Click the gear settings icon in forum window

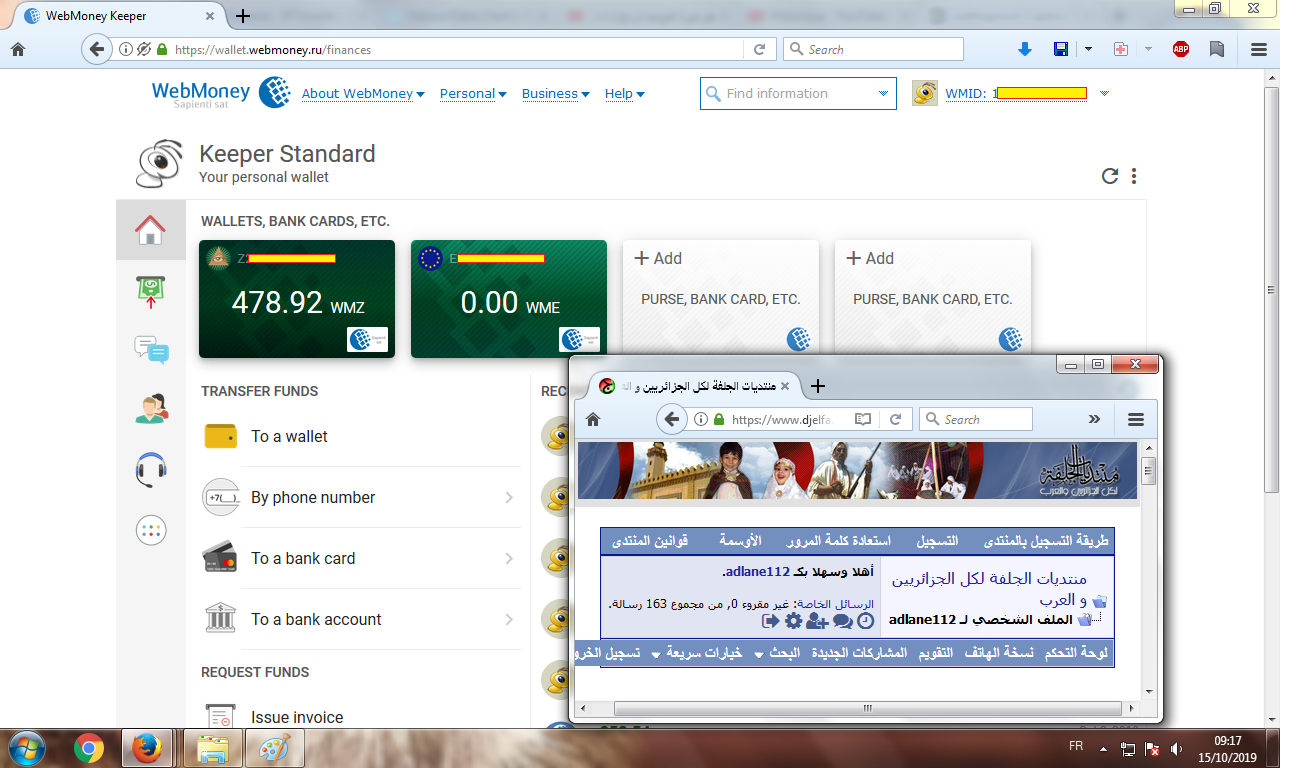[793, 621]
